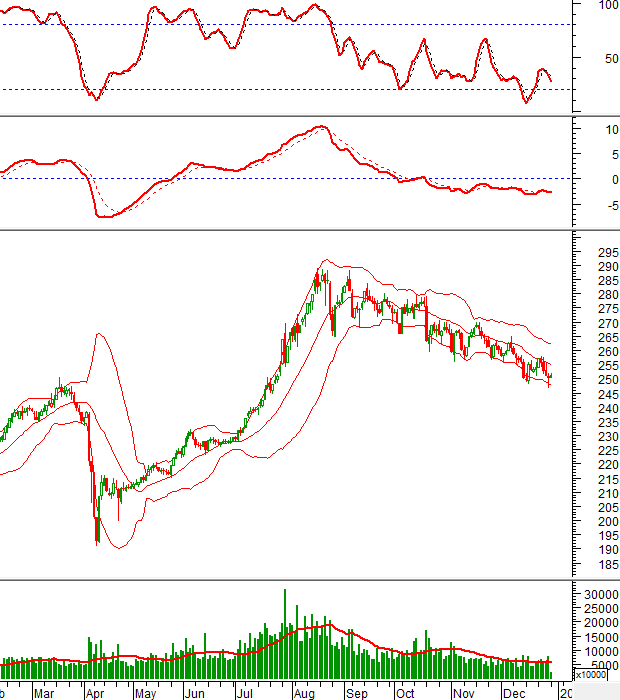The image size is (620, 700).
Task: Click the -5 label on MACD axis
Action: [x=604, y=204]
